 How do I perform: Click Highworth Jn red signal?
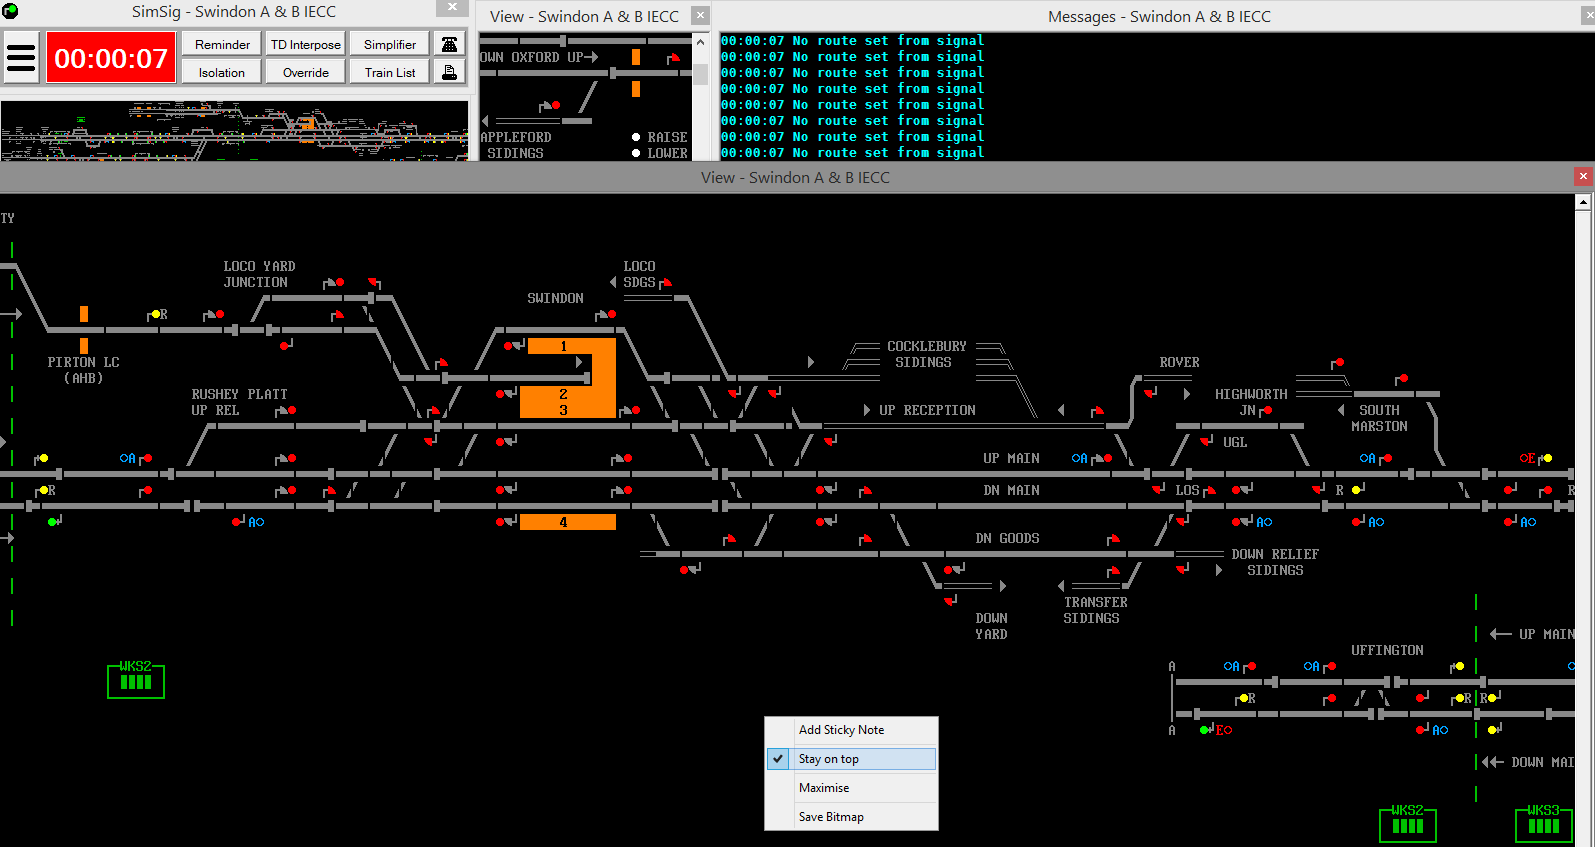[x=1265, y=410]
